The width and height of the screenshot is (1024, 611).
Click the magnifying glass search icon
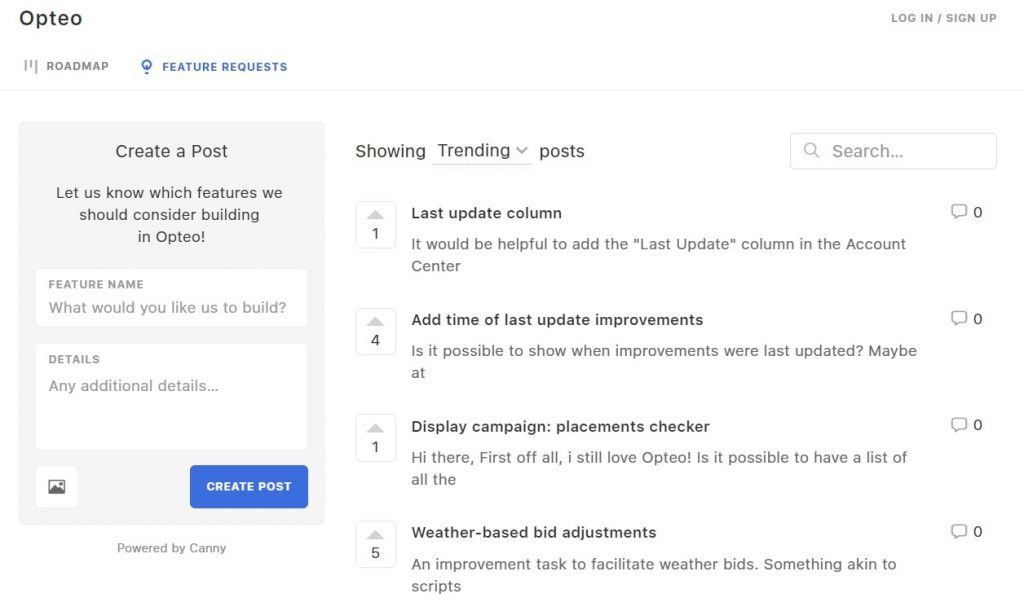point(811,151)
